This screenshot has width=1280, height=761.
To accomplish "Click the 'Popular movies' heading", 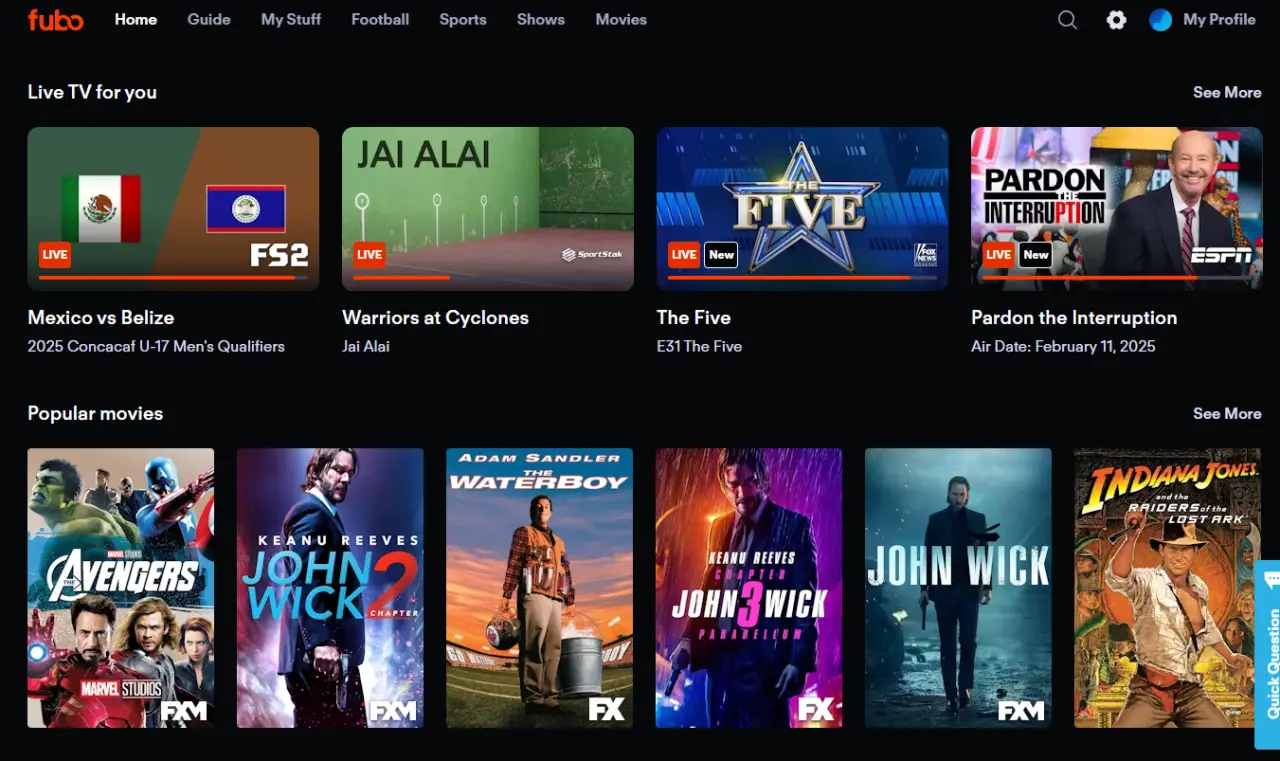I will (x=95, y=413).
